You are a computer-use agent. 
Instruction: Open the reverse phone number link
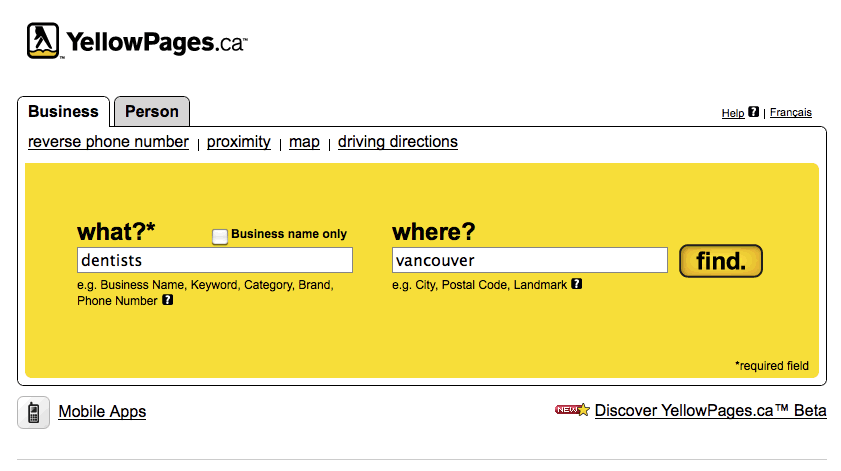tap(108, 142)
